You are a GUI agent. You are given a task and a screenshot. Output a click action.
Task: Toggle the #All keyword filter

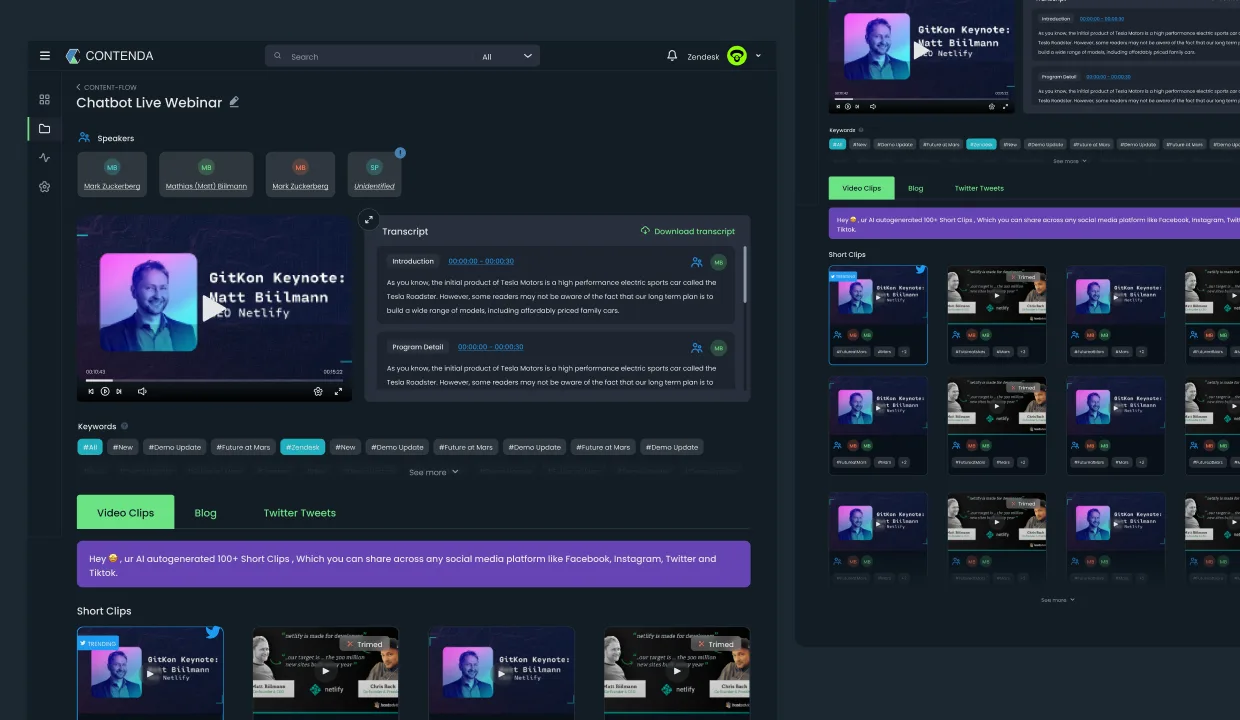[90, 447]
